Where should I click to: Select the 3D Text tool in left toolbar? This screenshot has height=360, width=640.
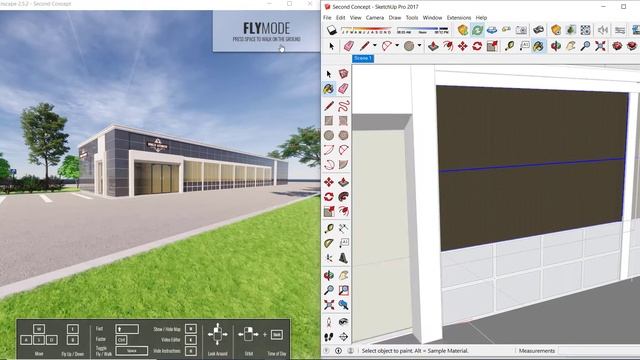343,258
